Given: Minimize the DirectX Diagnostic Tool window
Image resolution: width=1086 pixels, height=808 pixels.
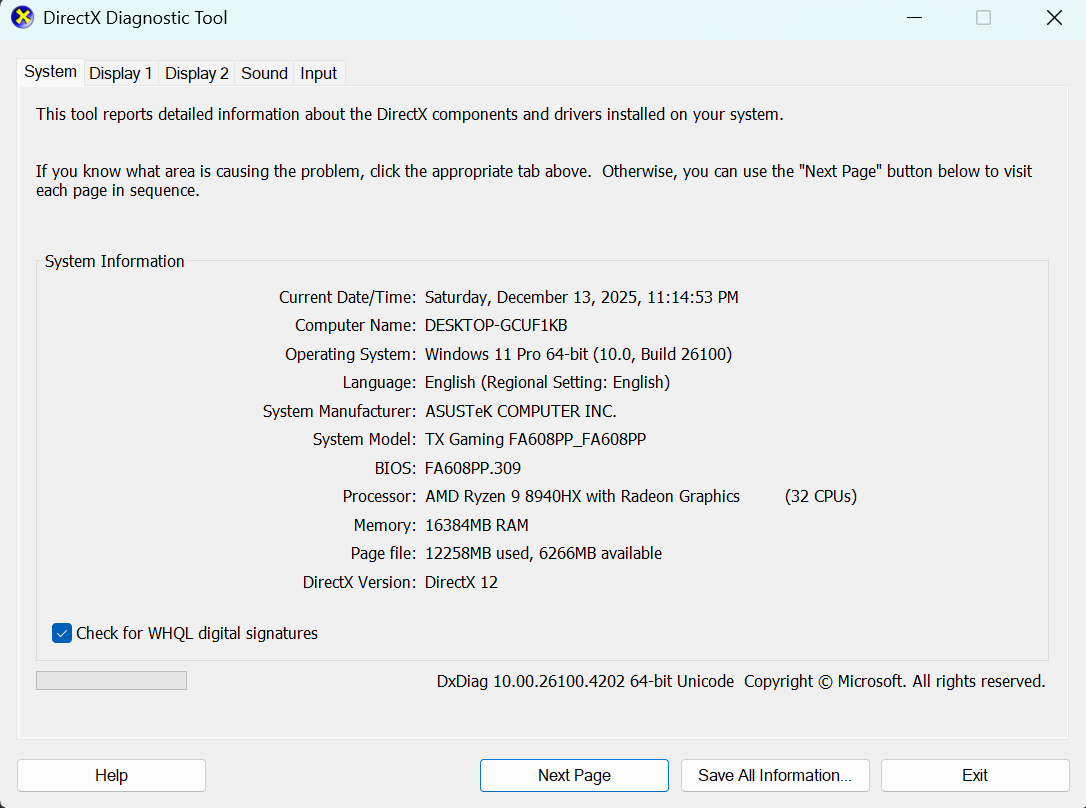Looking at the screenshot, I should tap(914, 18).
